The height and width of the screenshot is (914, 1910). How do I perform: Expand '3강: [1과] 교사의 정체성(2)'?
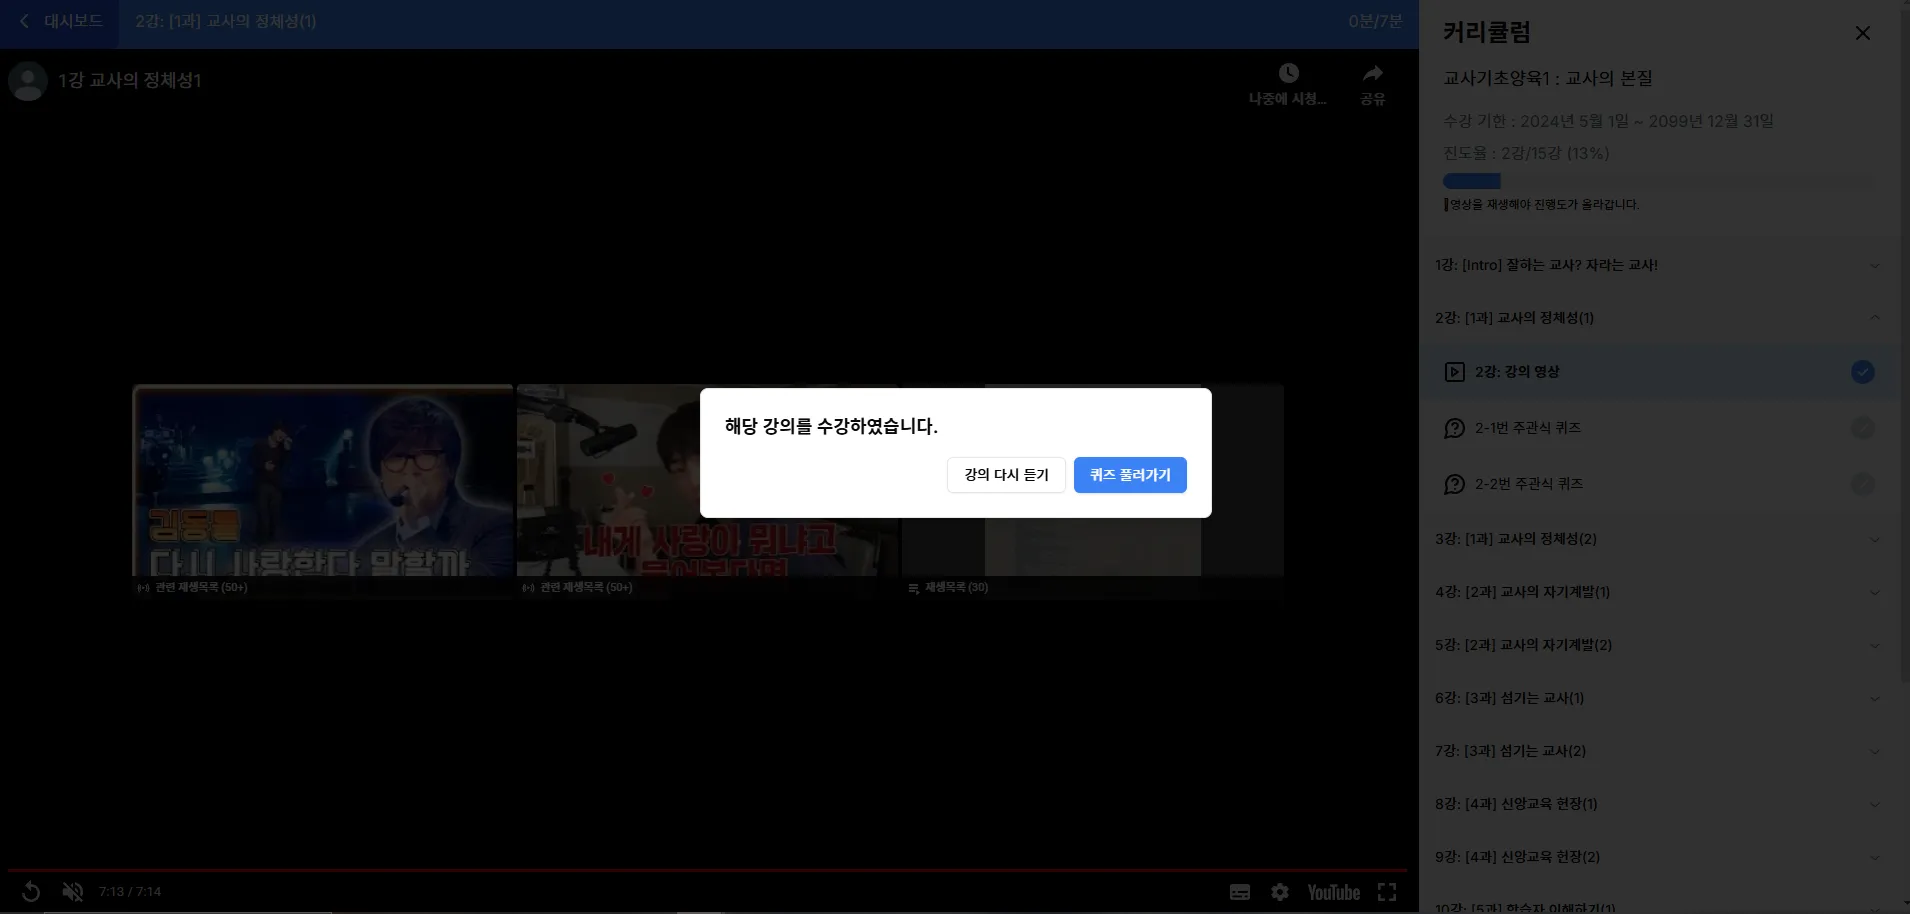1658,539
